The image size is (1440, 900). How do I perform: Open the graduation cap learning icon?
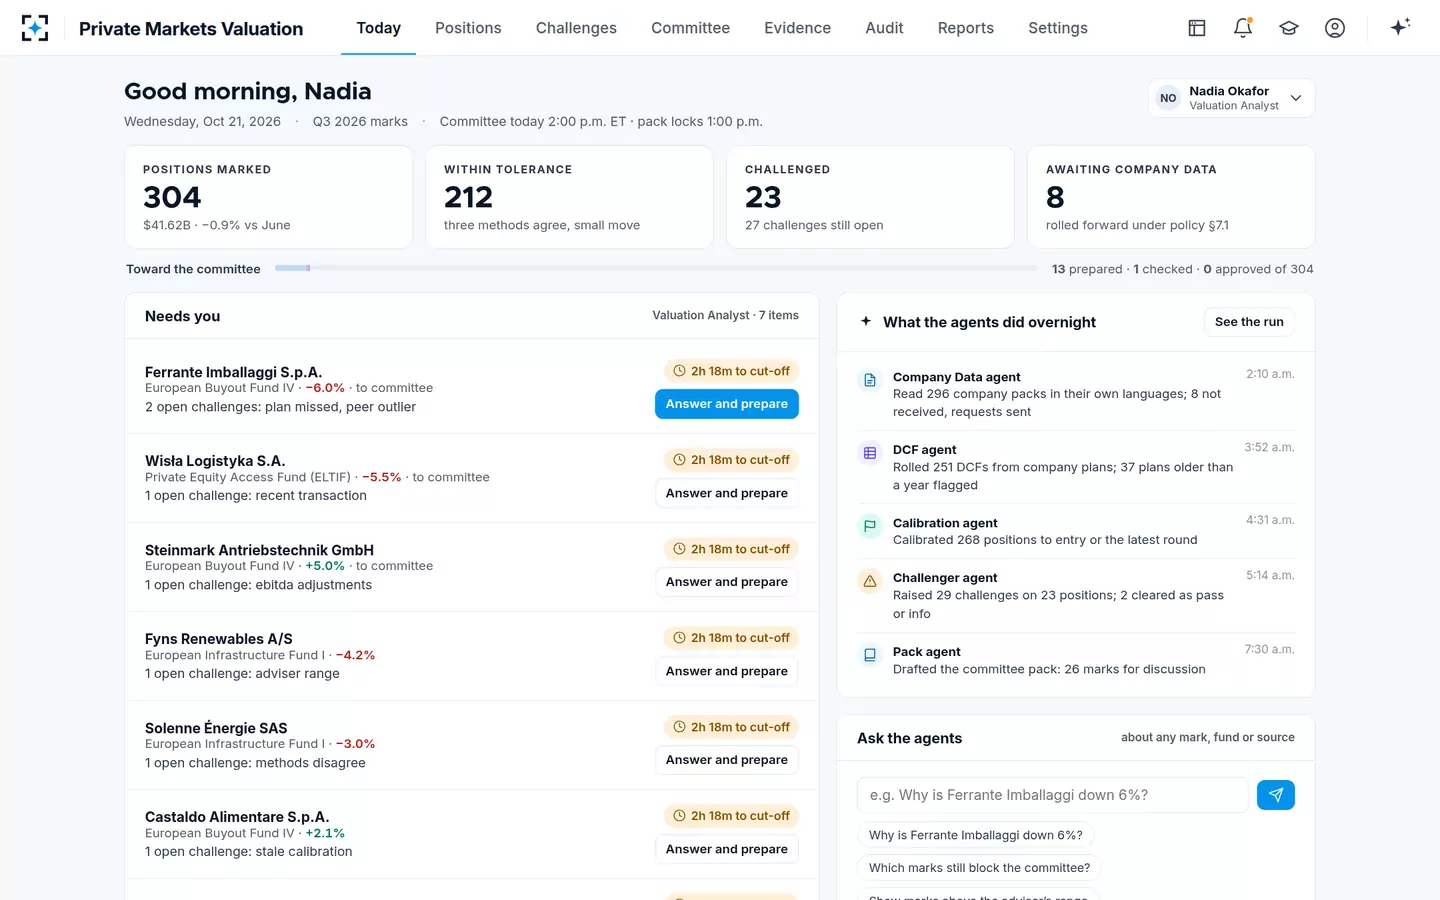[1289, 28]
